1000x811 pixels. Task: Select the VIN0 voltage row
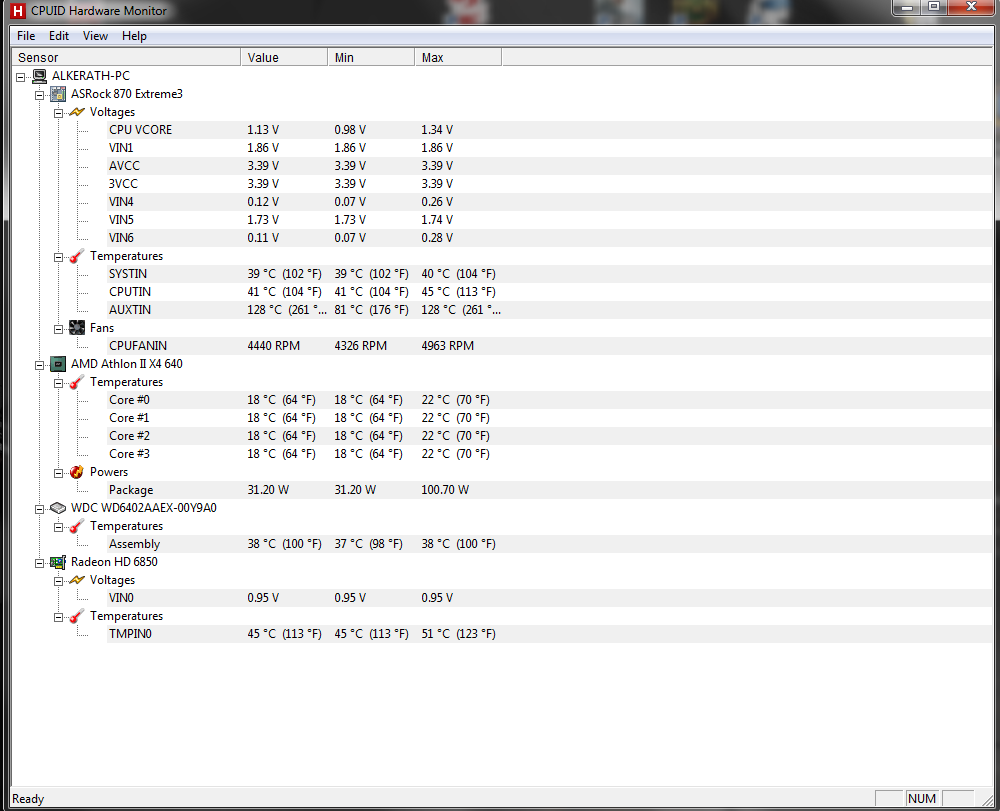pyautogui.click(x=550, y=598)
